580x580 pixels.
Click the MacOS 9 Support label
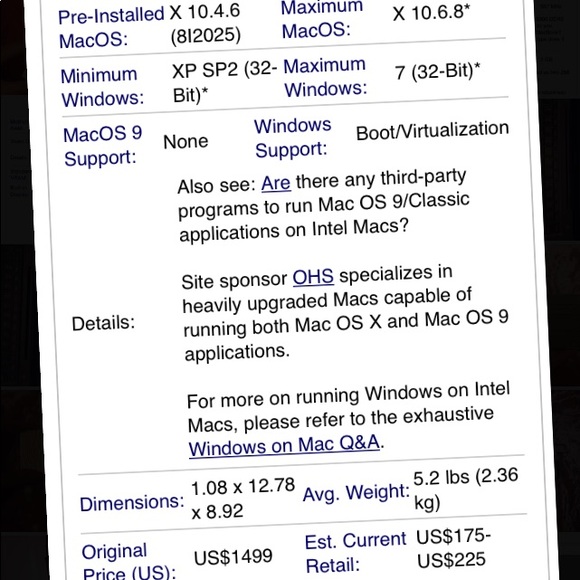[x=103, y=146]
